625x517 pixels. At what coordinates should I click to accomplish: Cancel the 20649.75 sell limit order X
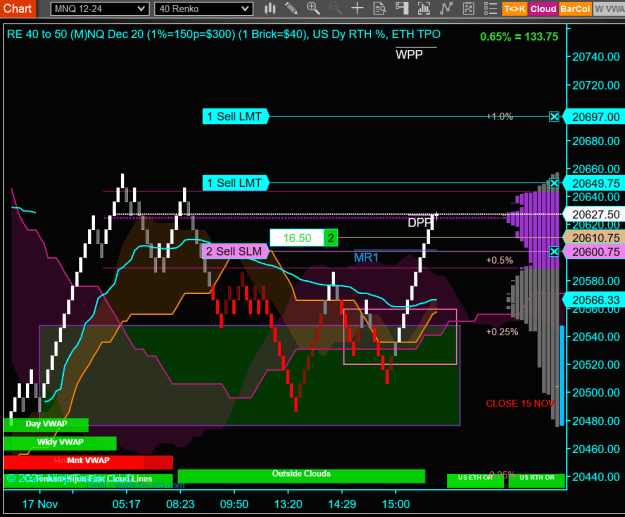tap(554, 183)
